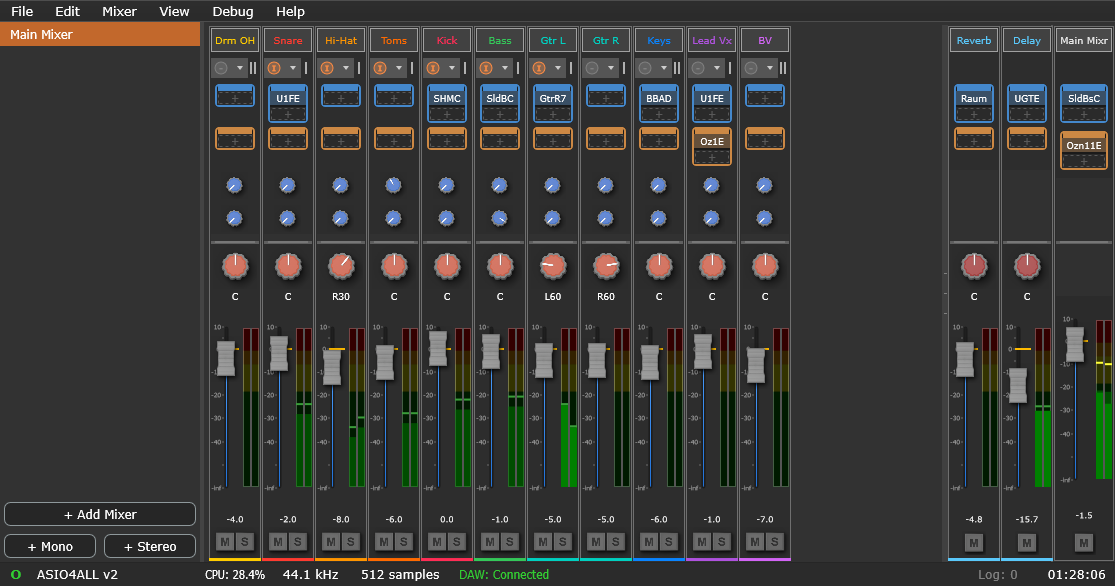This screenshot has height=586, width=1115.
Task: Mute the Drm OH channel
Action: pos(225,542)
